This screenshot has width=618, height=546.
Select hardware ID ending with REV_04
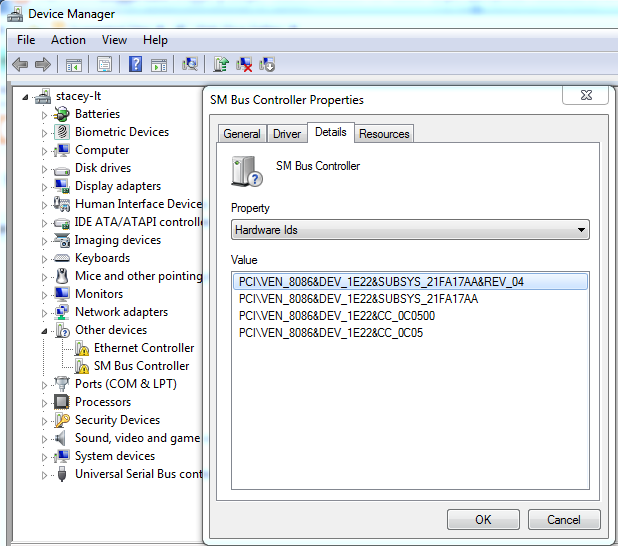[410, 282]
